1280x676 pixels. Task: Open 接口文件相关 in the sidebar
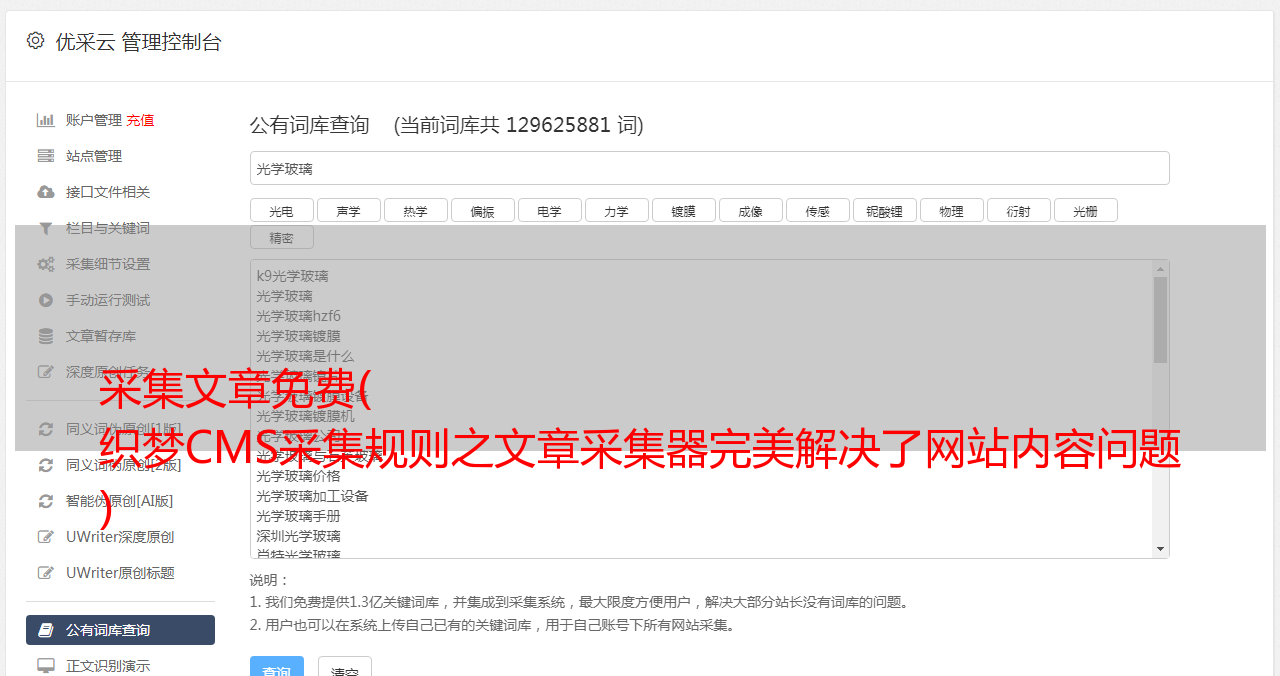(x=108, y=192)
